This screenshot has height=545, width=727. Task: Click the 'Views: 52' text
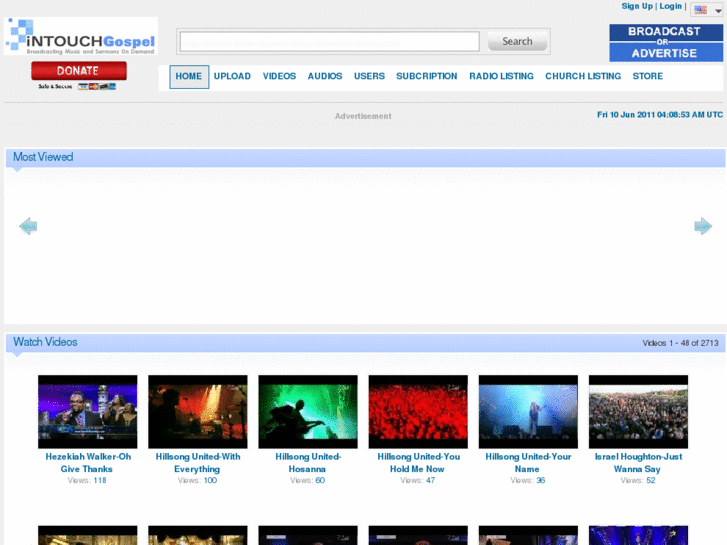click(638, 481)
